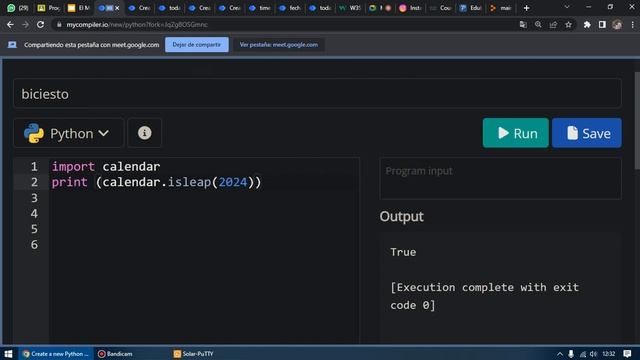Image resolution: width=640 pixels, height=360 pixels.
Task: Click the translate page icon
Action: pos(523,24)
